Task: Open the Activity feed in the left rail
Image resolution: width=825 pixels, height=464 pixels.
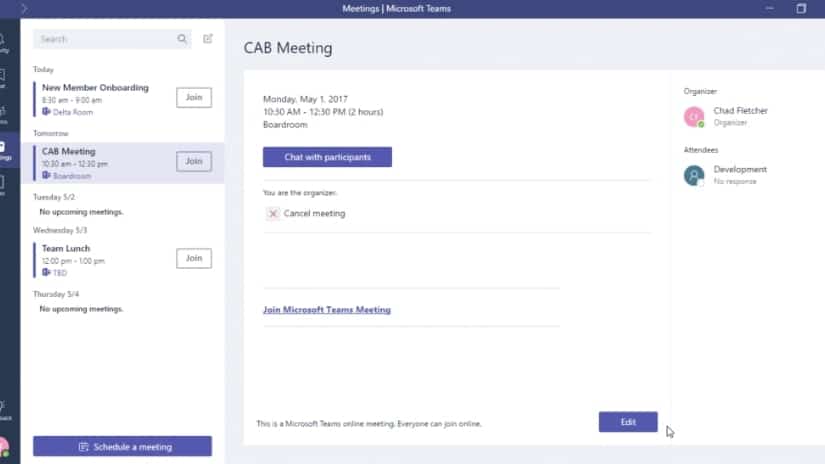Action: pyautogui.click(x=3, y=43)
